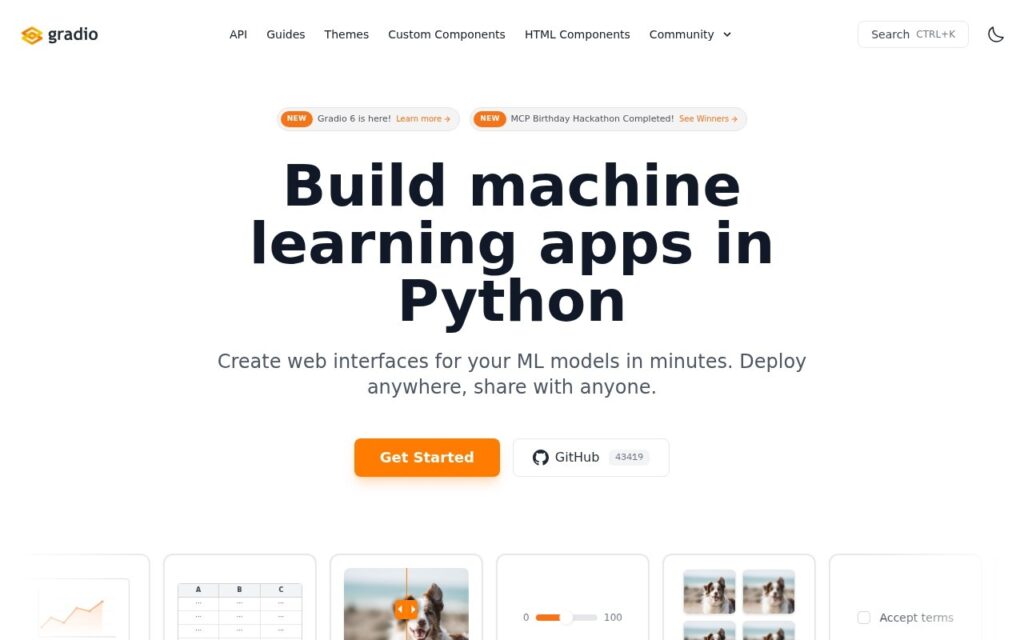
Task: Click the Gradio logo icon
Action: point(31,35)
